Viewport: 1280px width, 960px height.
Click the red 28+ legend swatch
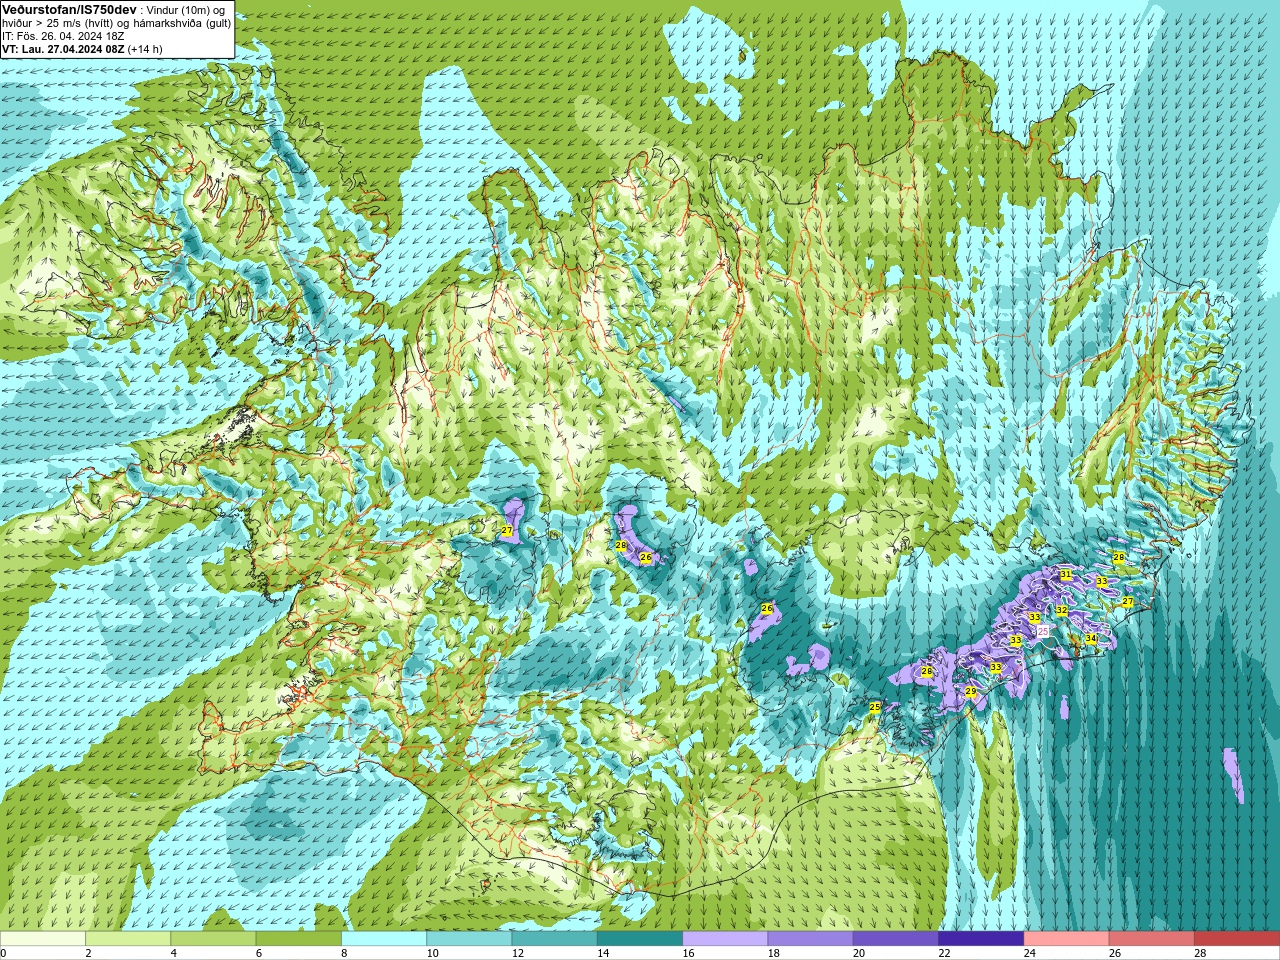(1237, 939)
